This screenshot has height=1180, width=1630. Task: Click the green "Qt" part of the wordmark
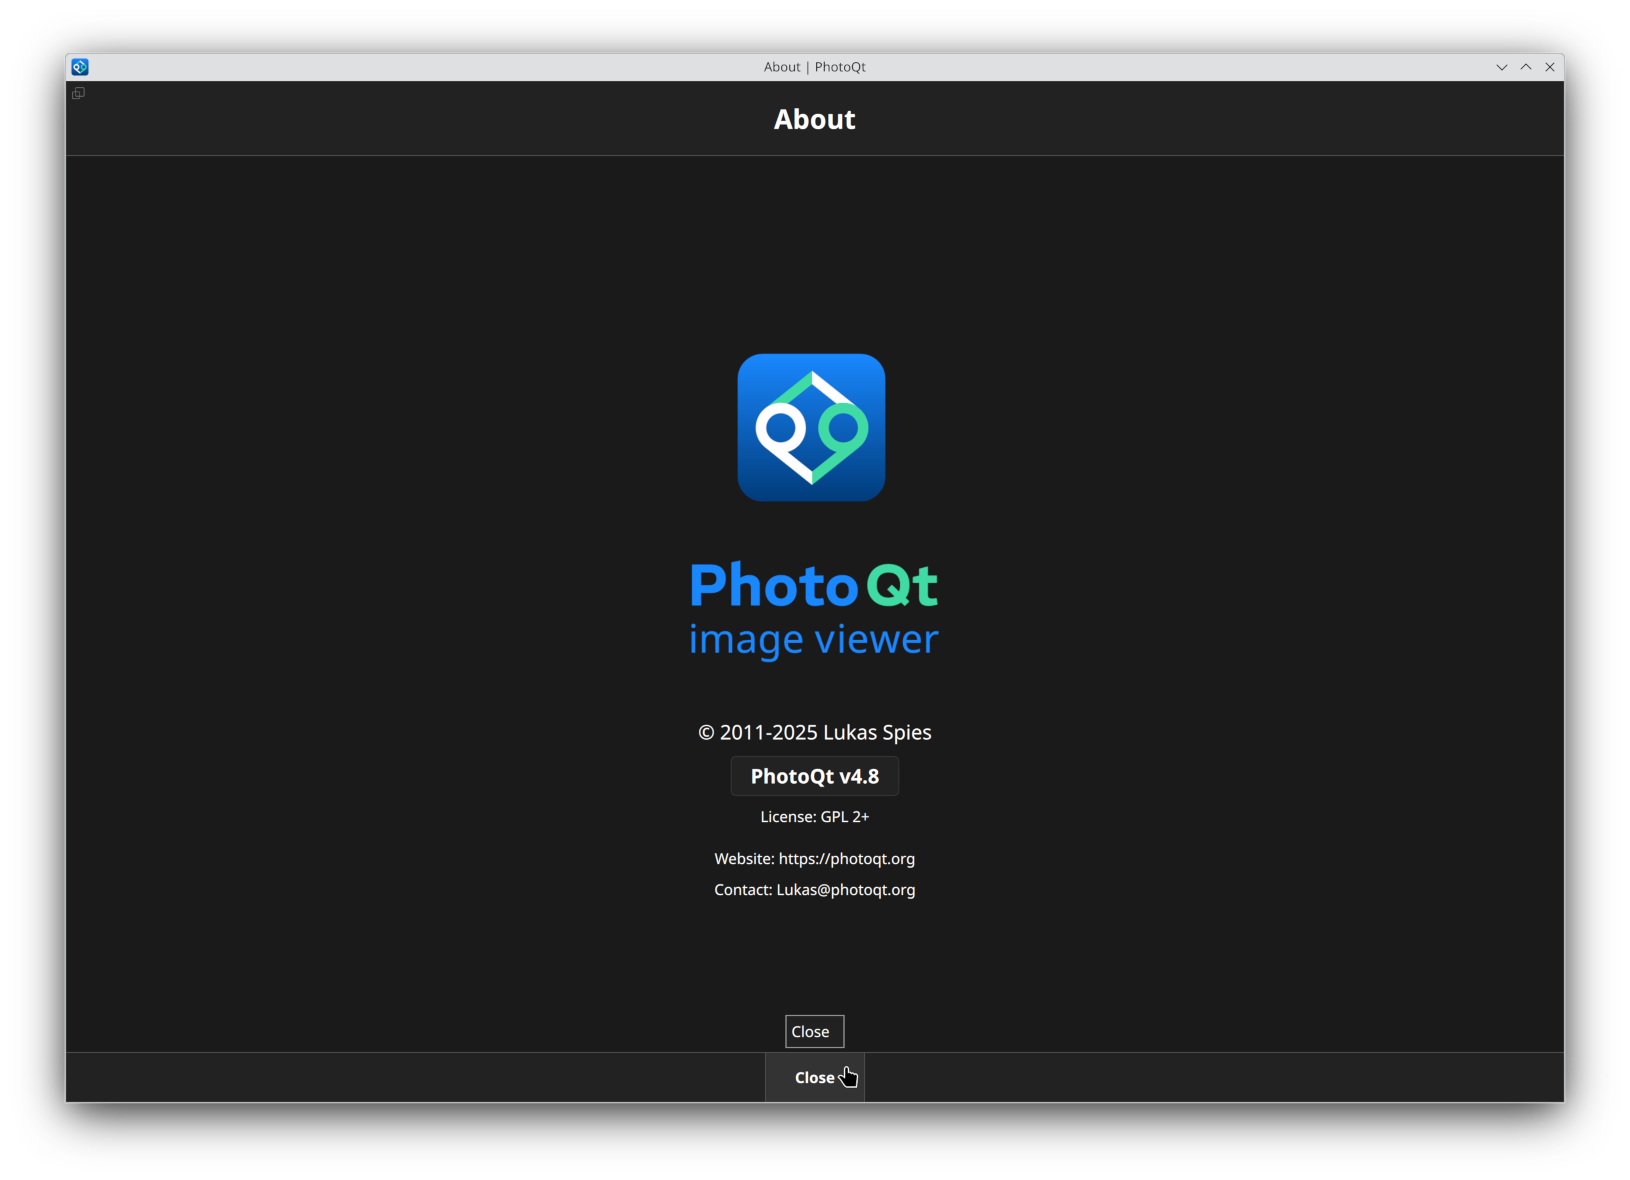pos(901,585)
